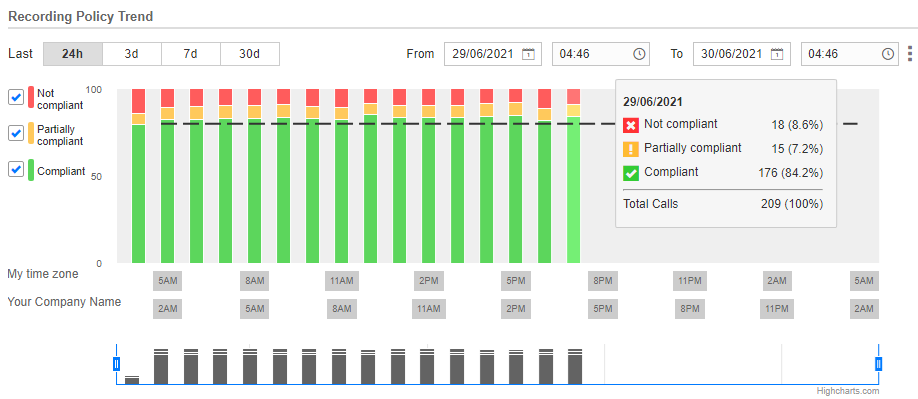Click the red Not compliant legend swatch
The width and height of the screenshot is (918, 399).
(31, 97)
